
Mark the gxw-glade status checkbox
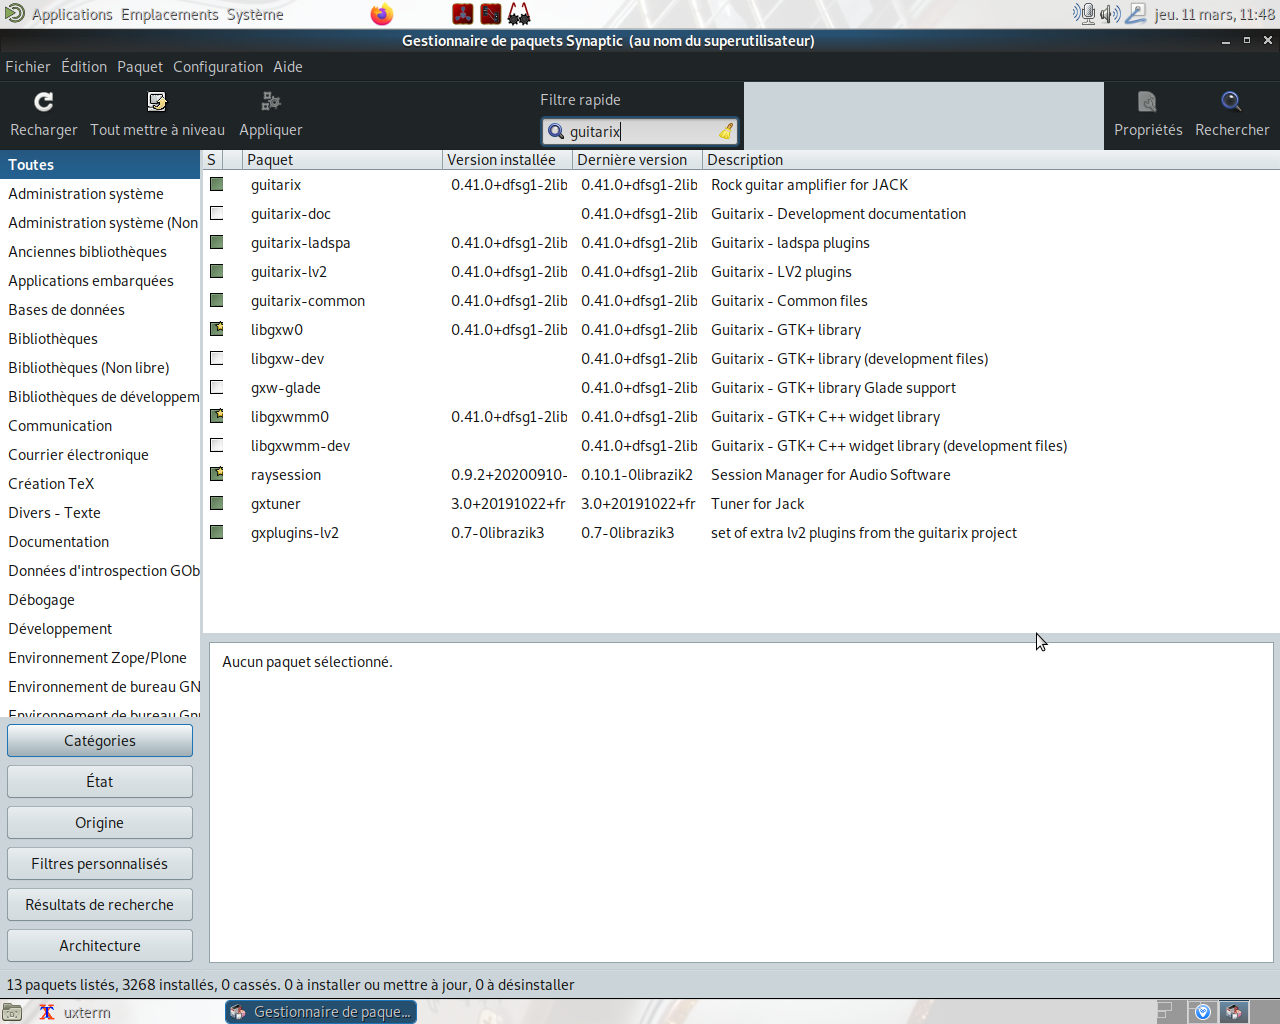tap(216, 388)
